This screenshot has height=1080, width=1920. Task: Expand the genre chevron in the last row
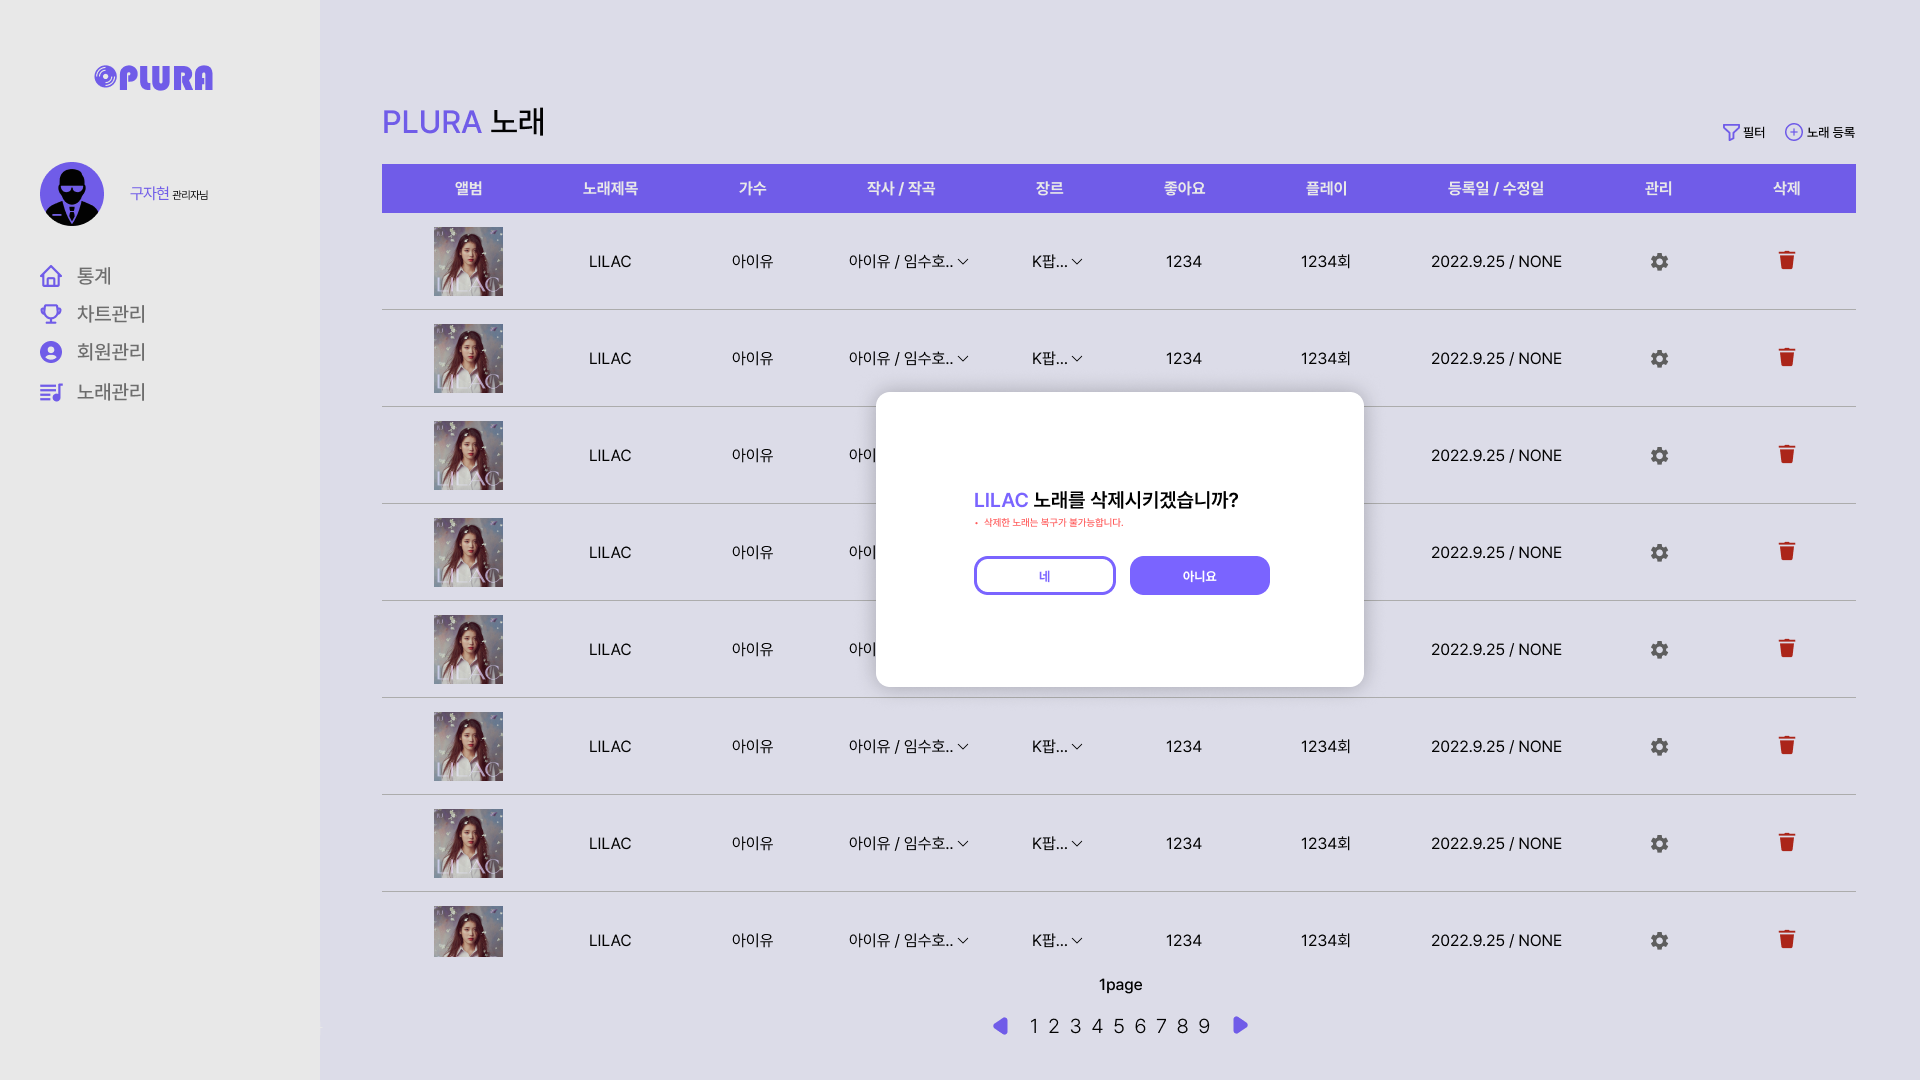(x=1077, y=941)
